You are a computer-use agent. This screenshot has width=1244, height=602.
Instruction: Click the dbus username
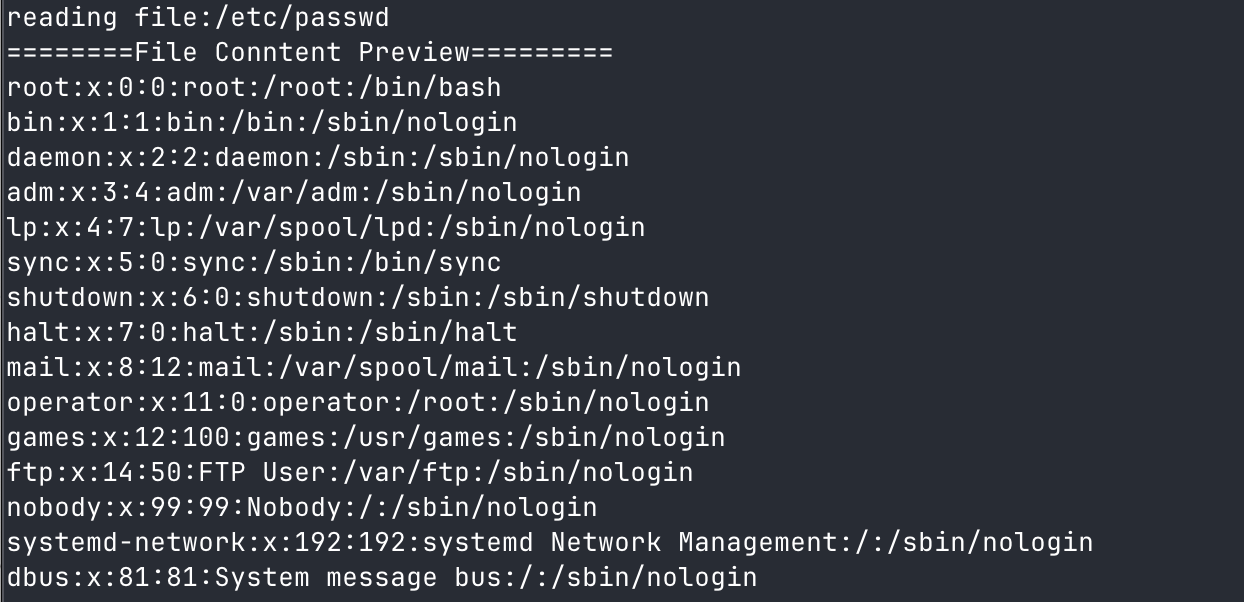click(38, 578)
